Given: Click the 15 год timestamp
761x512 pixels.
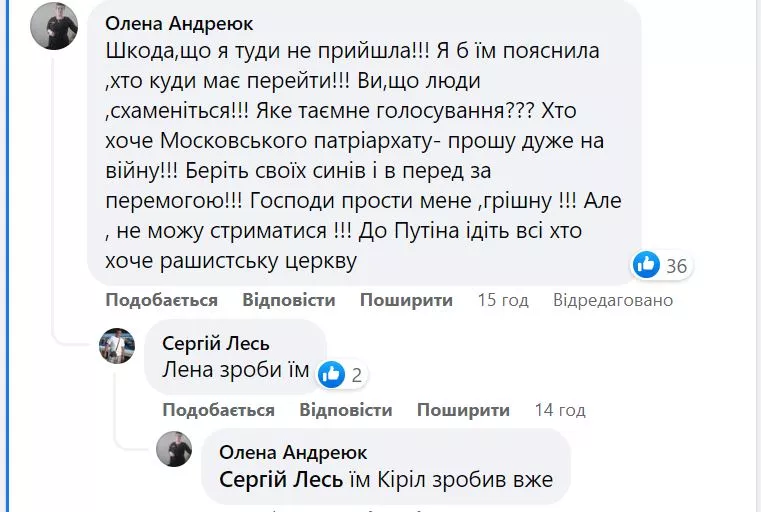Looking at the screenshot, I should [503, 300].
